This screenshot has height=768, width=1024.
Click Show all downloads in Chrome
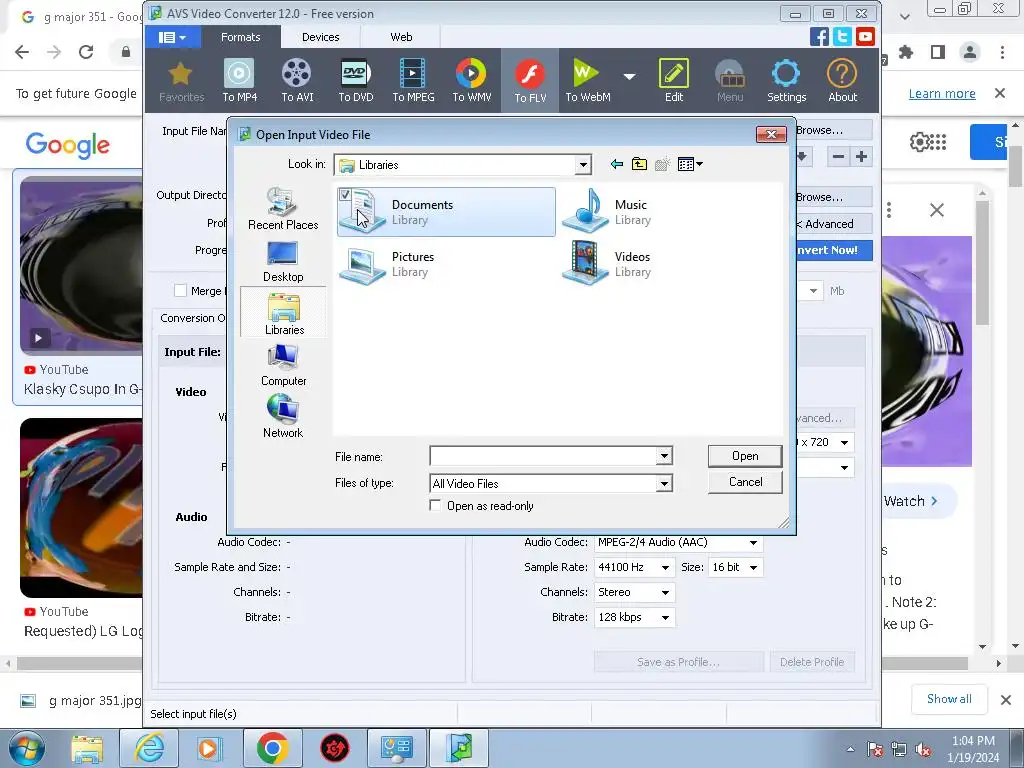[x=949, y=699]
